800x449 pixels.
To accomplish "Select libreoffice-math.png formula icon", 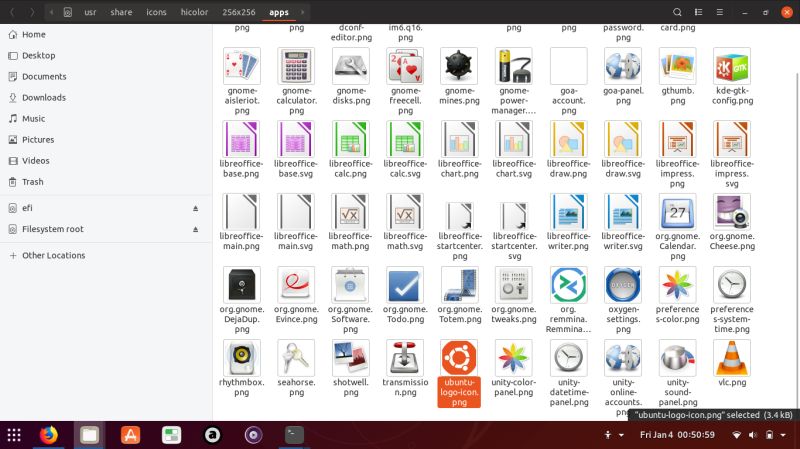I will [x=351, y=211].
